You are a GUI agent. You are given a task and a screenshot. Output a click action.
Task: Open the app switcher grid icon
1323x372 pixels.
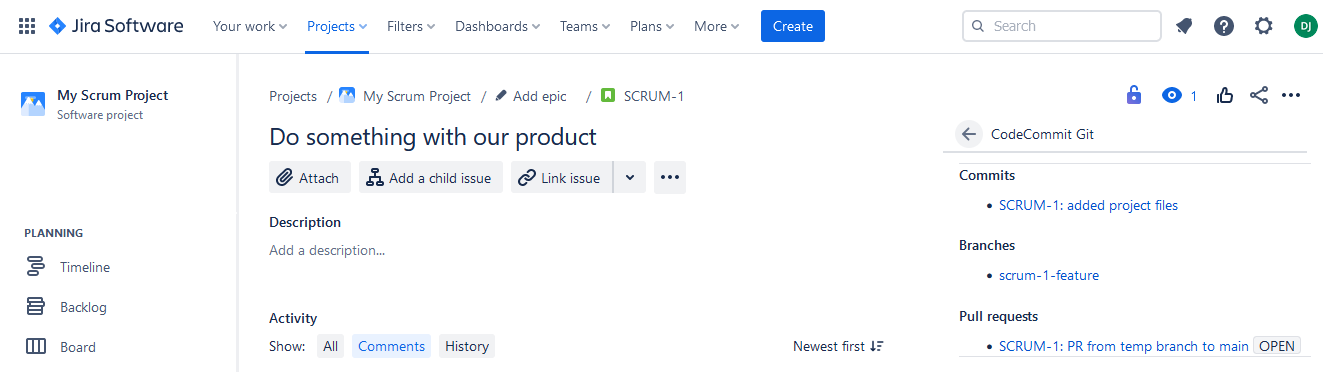(27, 26)
